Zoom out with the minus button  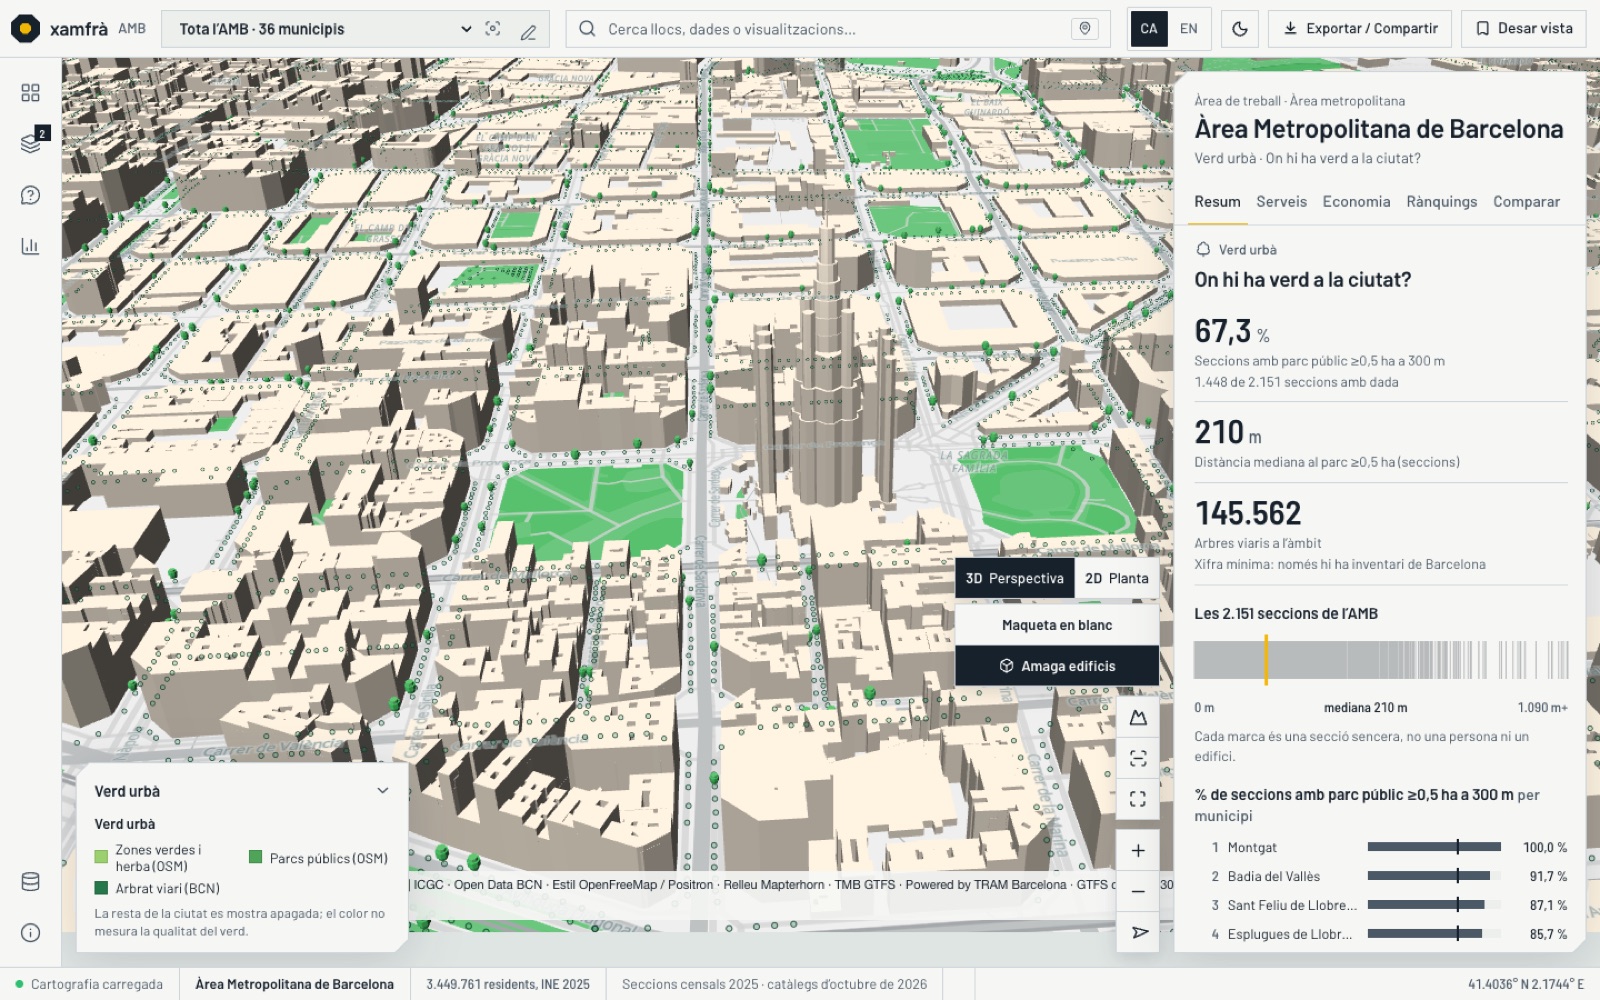pyautogui.click(x=1138, y=891)
